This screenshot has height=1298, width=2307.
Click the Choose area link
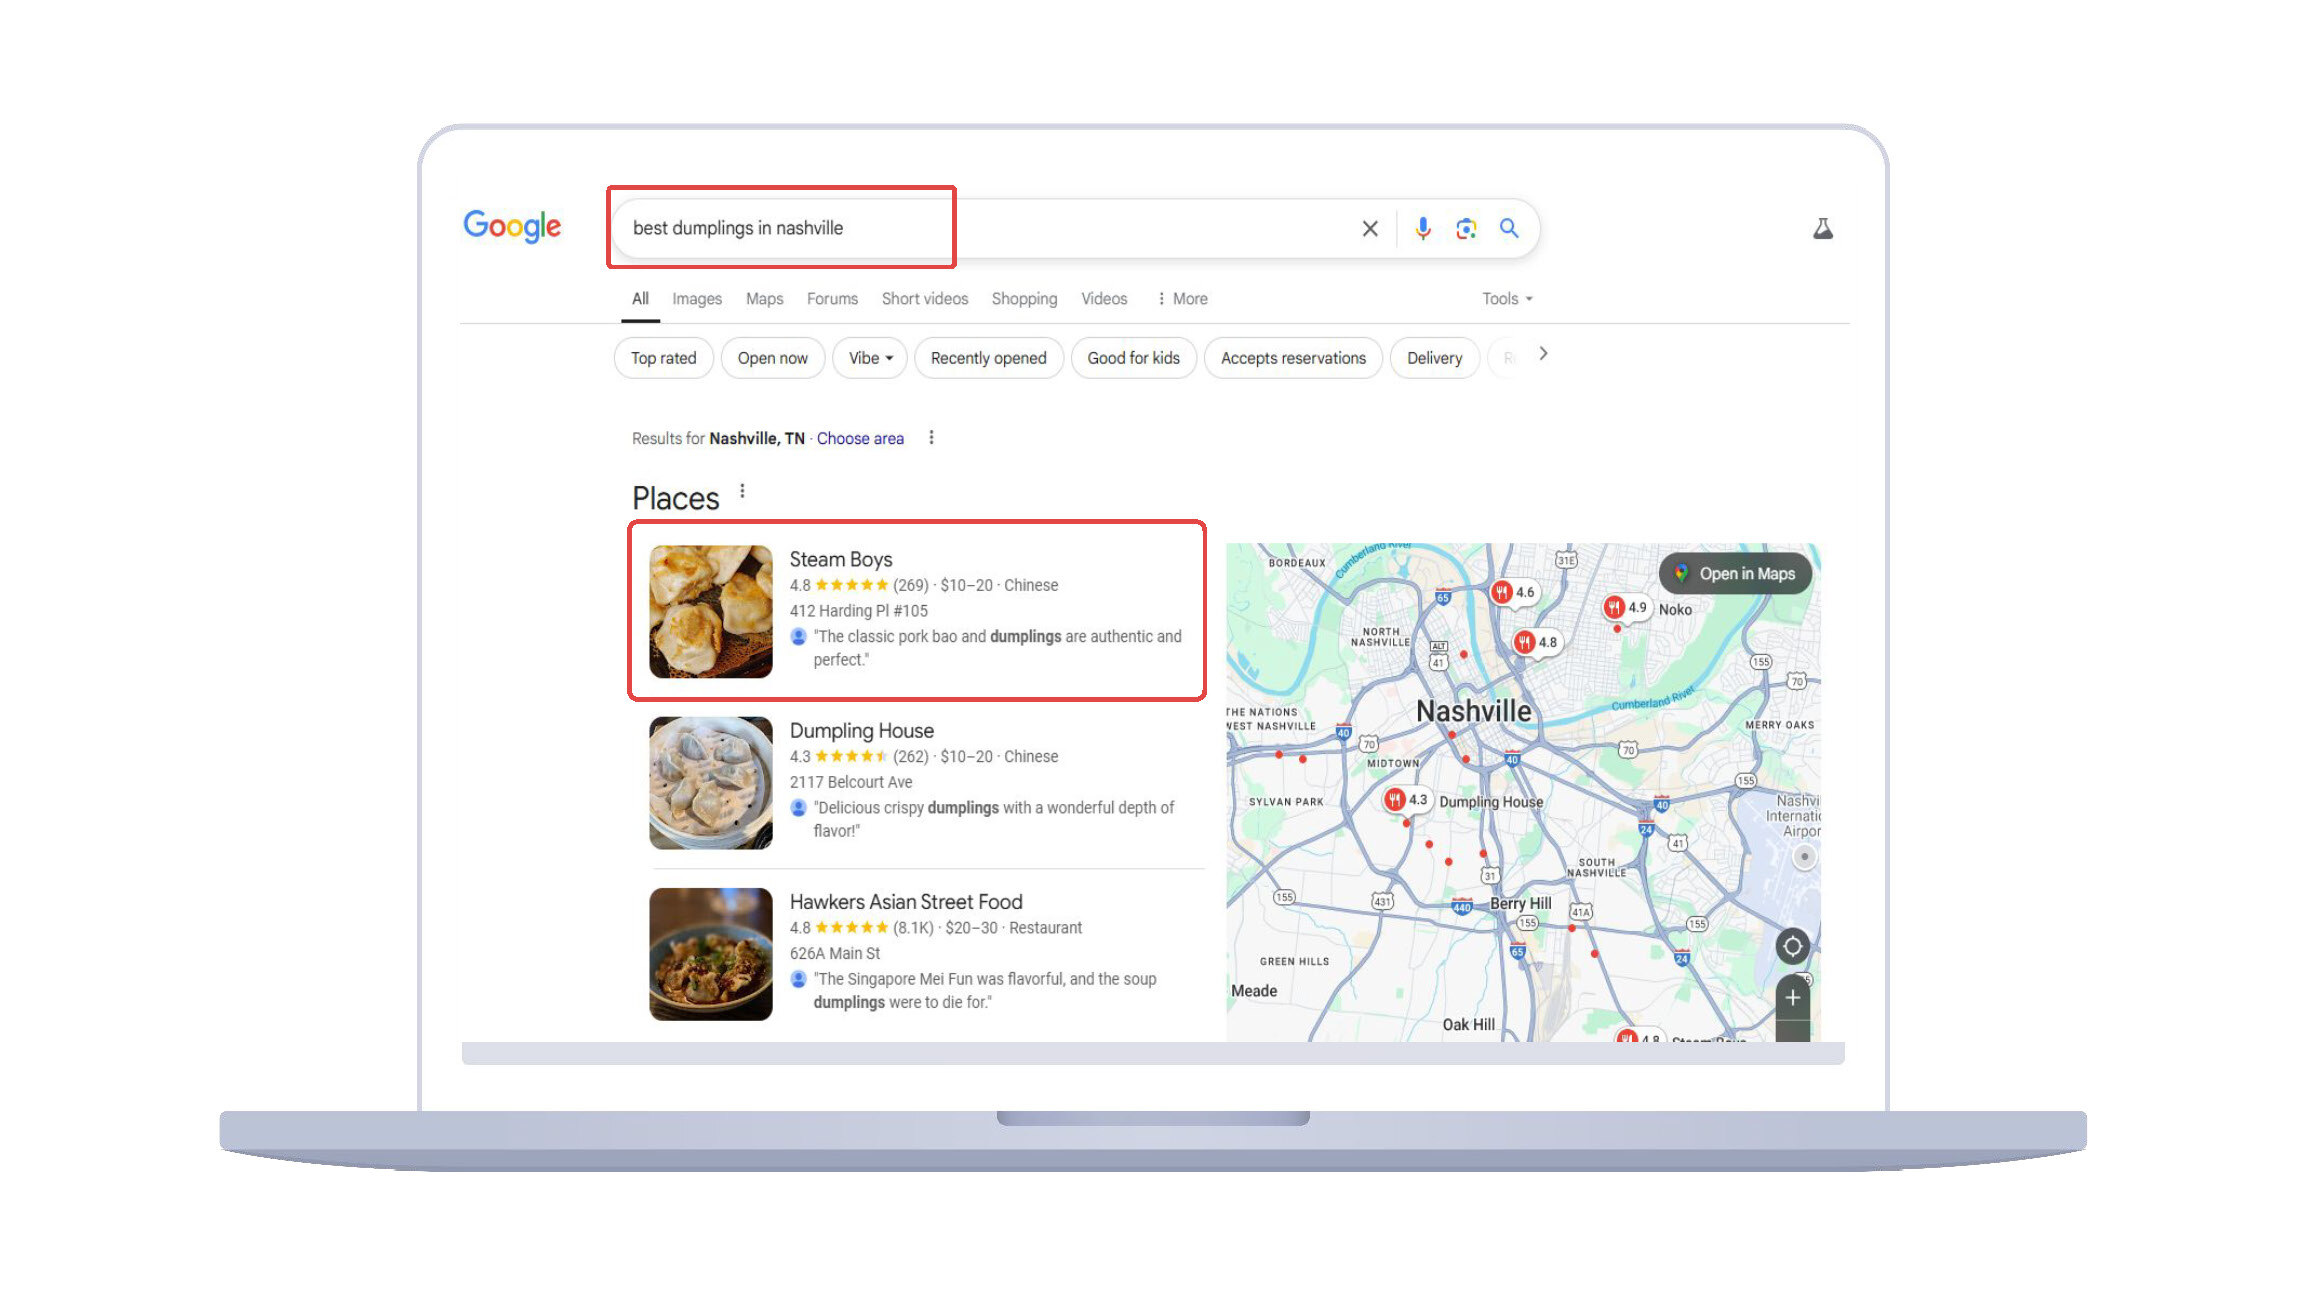[860, 438]
